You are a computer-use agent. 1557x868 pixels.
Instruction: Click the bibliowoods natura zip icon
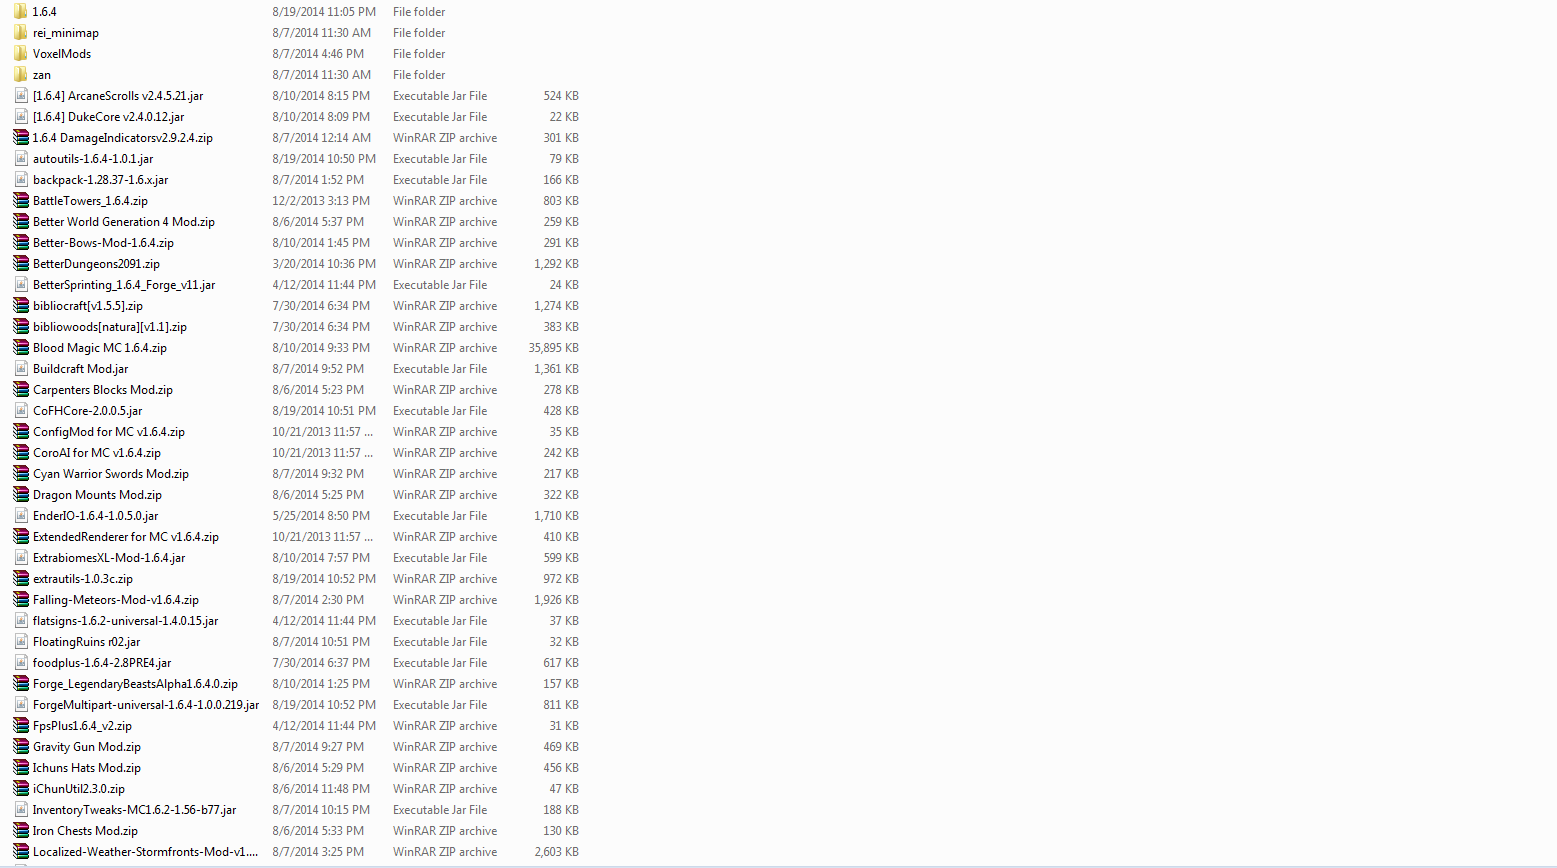[20, 327]
